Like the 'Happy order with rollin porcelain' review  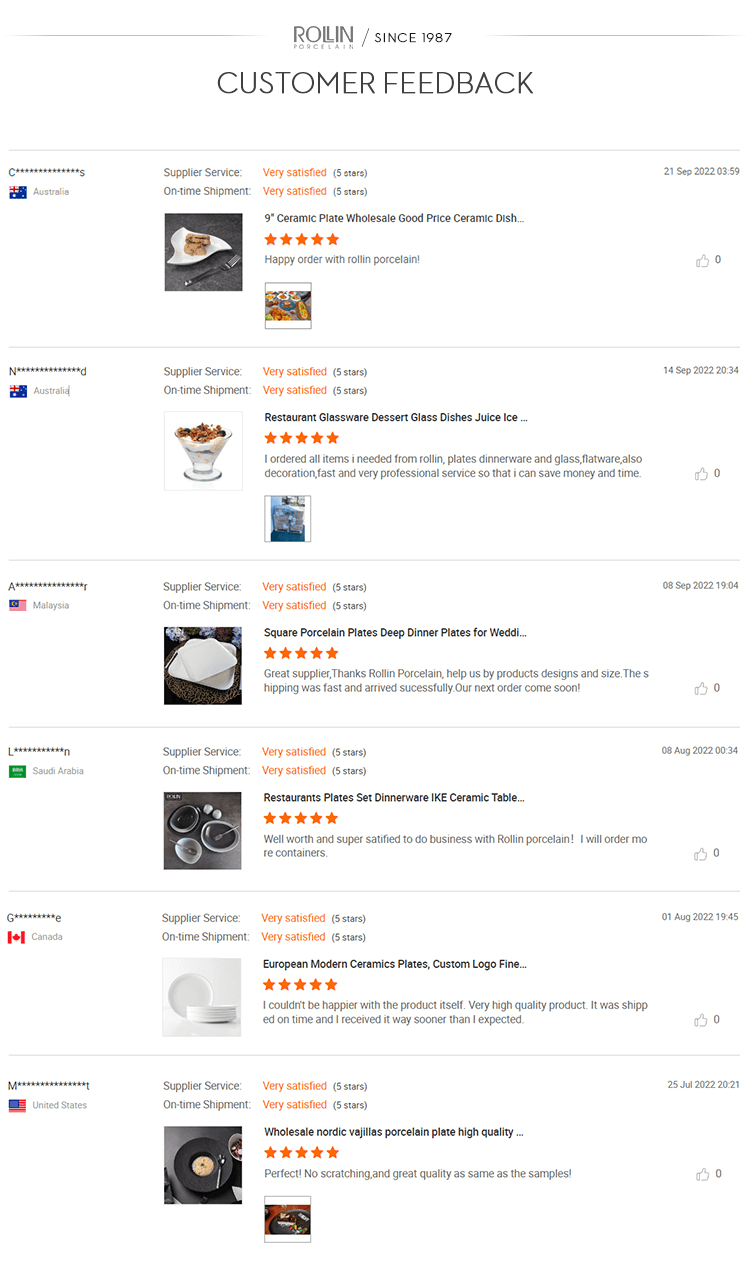pos(702,261)
